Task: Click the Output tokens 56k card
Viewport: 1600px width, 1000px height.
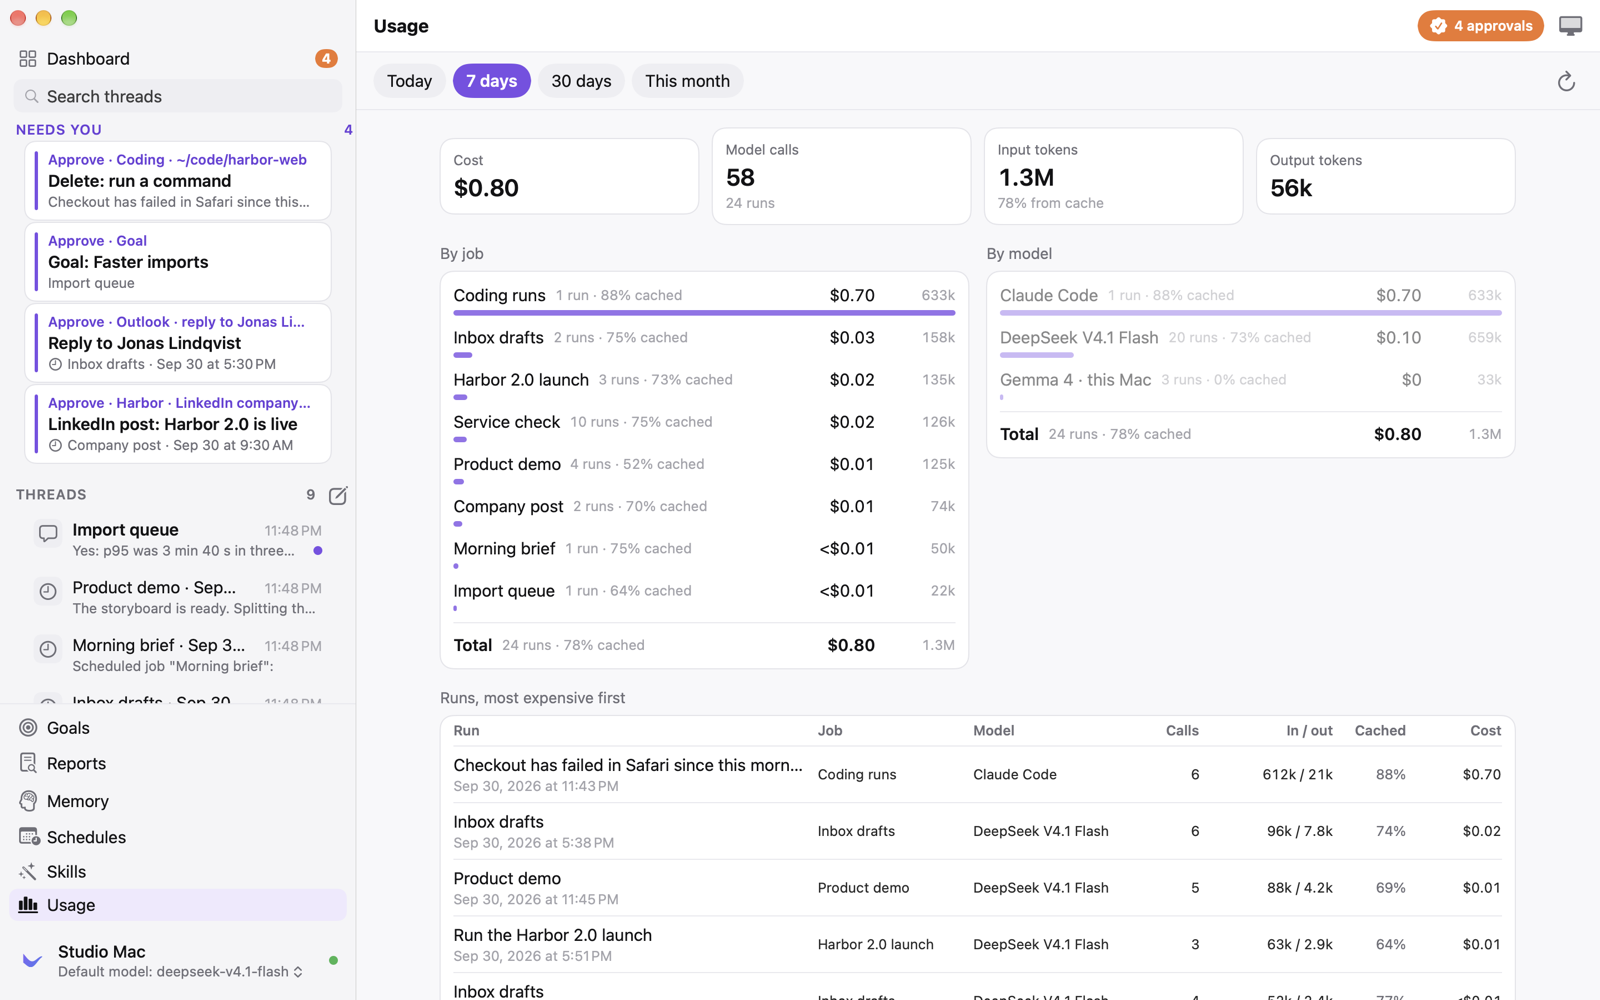Action: point(1385,176)
